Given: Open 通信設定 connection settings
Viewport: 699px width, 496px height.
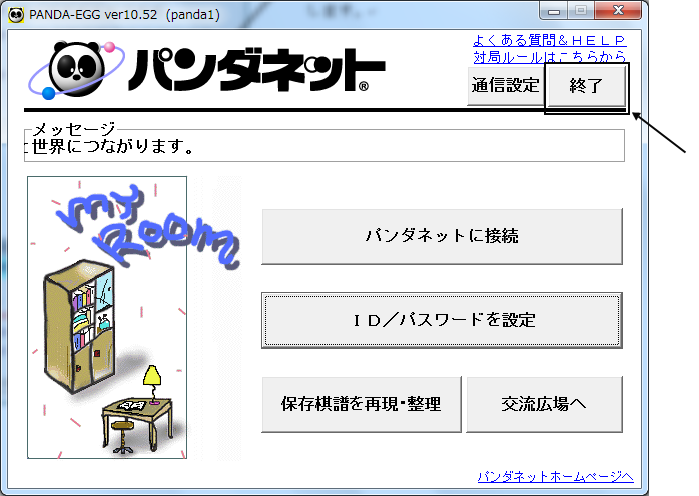Looking at the screenshot, I should (506, 86).
